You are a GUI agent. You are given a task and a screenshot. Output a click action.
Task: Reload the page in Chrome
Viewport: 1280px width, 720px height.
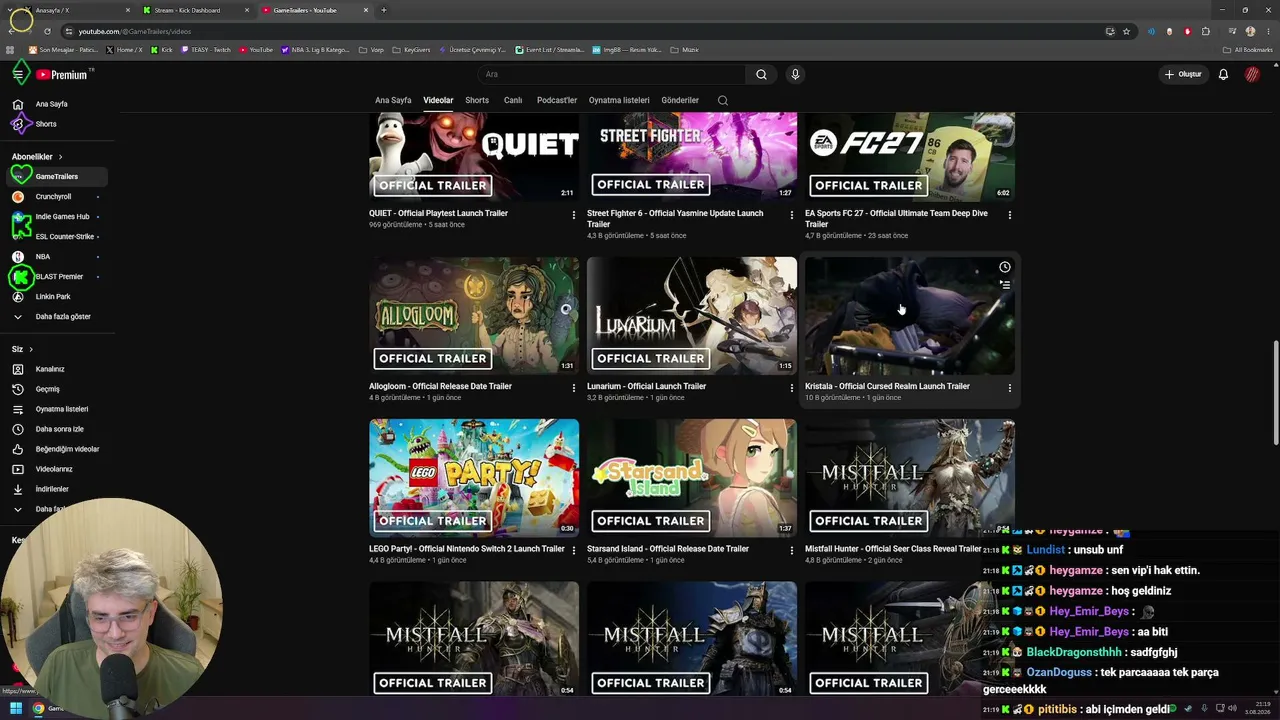(x=47, y=31)
